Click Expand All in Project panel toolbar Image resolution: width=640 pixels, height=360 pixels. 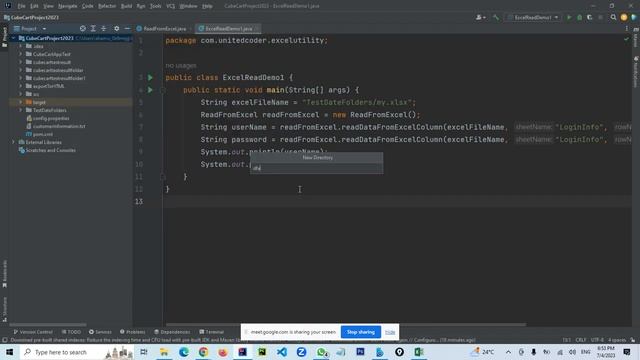(93, 29)
